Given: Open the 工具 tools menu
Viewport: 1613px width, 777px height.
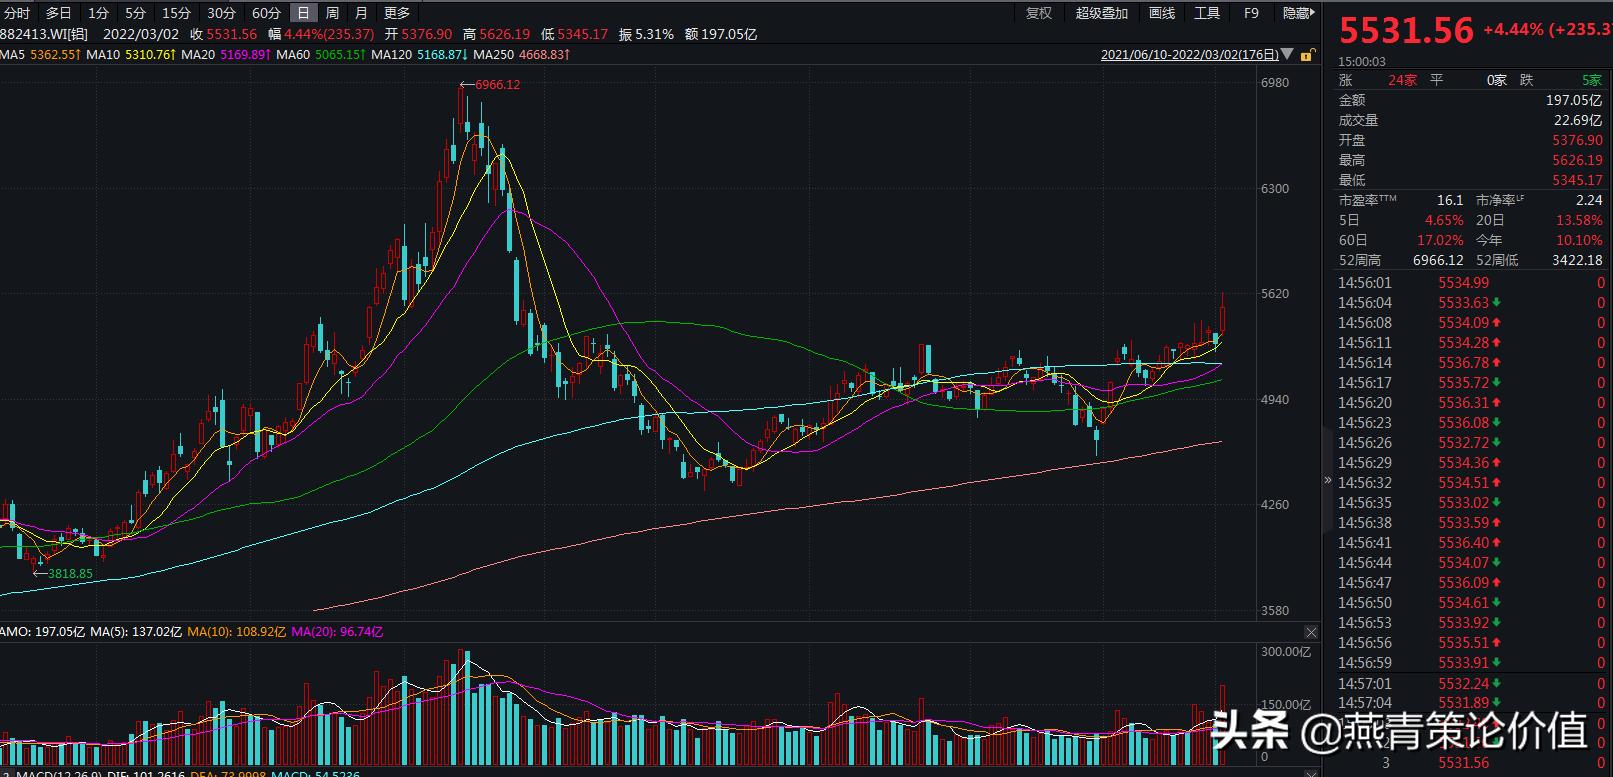Looking at the screenshot, I should 1207,13.
